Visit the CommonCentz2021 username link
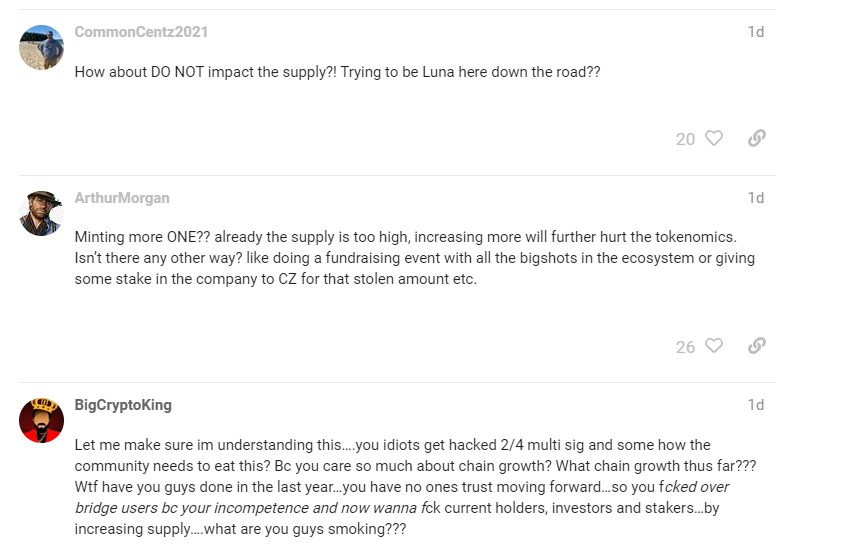 (141, 32)
